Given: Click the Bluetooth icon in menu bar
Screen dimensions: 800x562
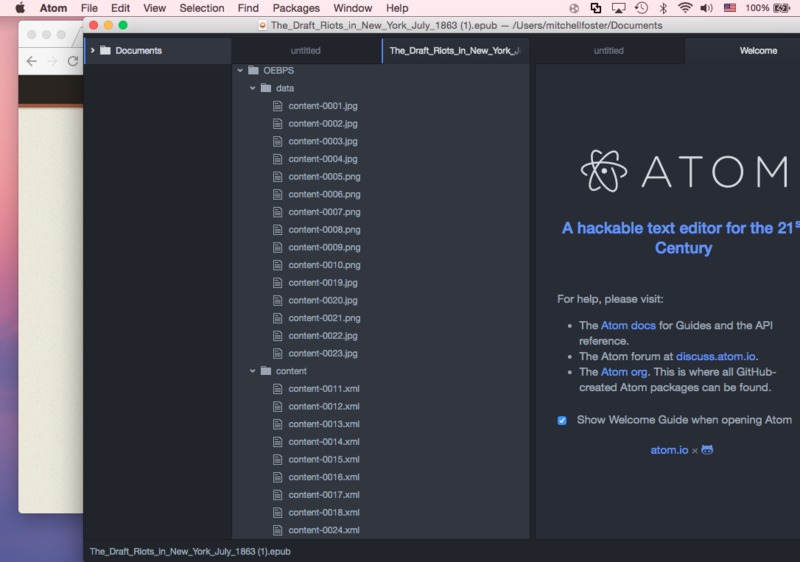Looking at the screenshot, I should (663, 8).
